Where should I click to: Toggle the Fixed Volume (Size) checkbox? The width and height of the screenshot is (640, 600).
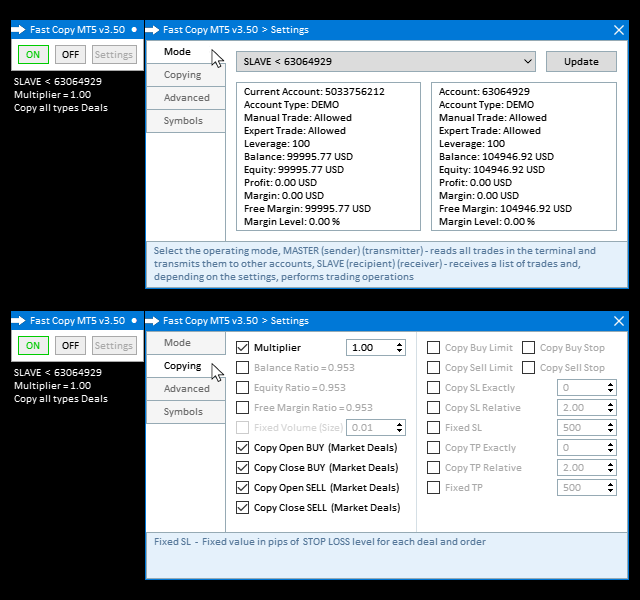tap(242, 428)
